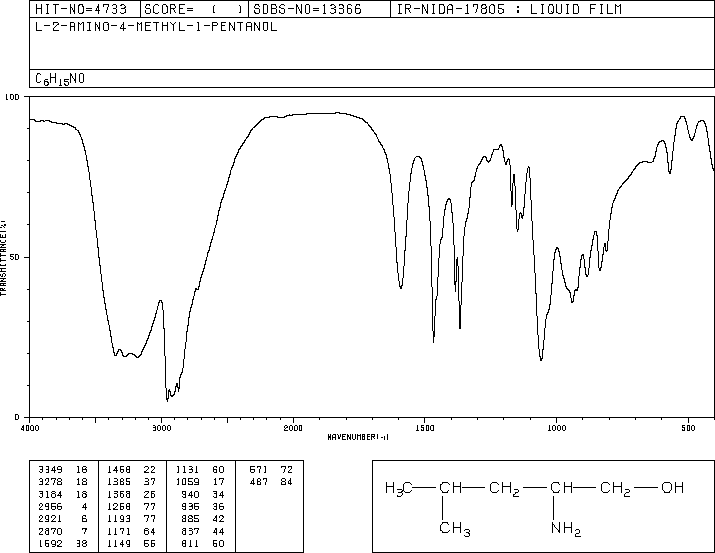This screenshot has width=715, height=553.
Task: Select the 3349 peak table entry
Action: [62, 470]
